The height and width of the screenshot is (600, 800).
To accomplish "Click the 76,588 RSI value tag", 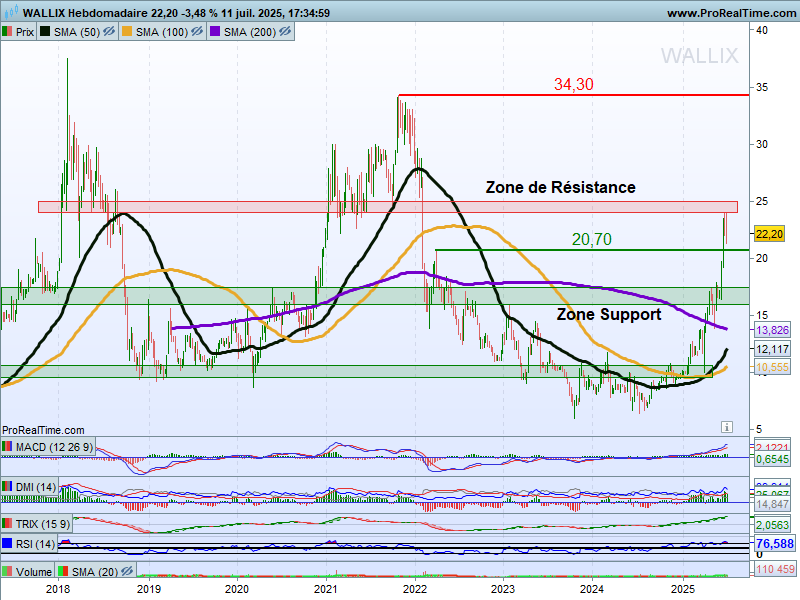I will tap(774, 543).
